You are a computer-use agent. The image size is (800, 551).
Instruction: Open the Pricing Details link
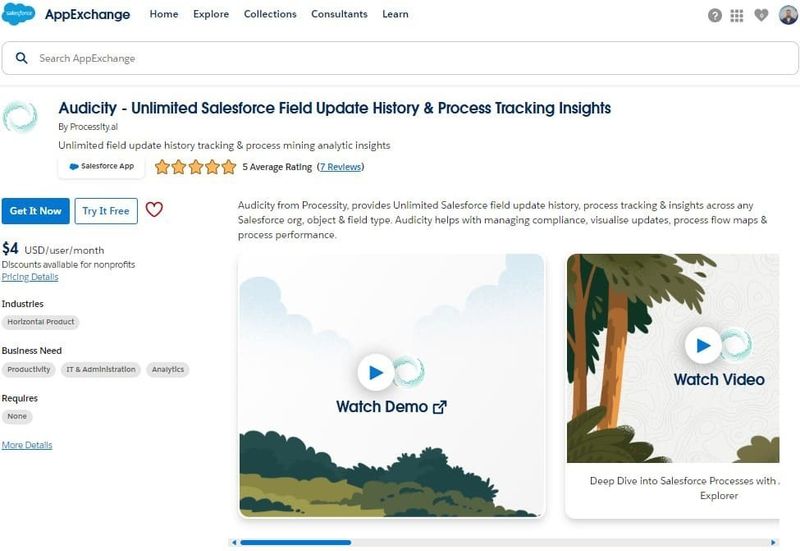pos(30,277)
